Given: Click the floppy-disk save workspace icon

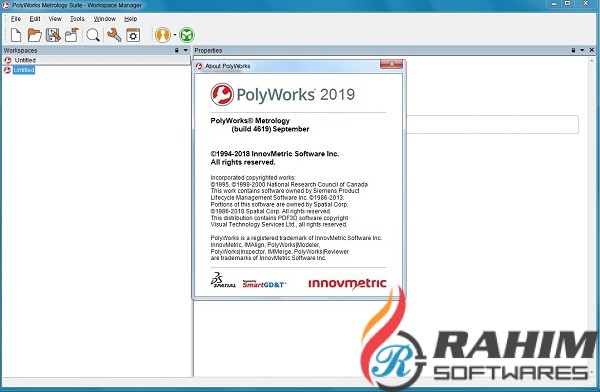Looking at the screenshot, I should pos(53,35).
